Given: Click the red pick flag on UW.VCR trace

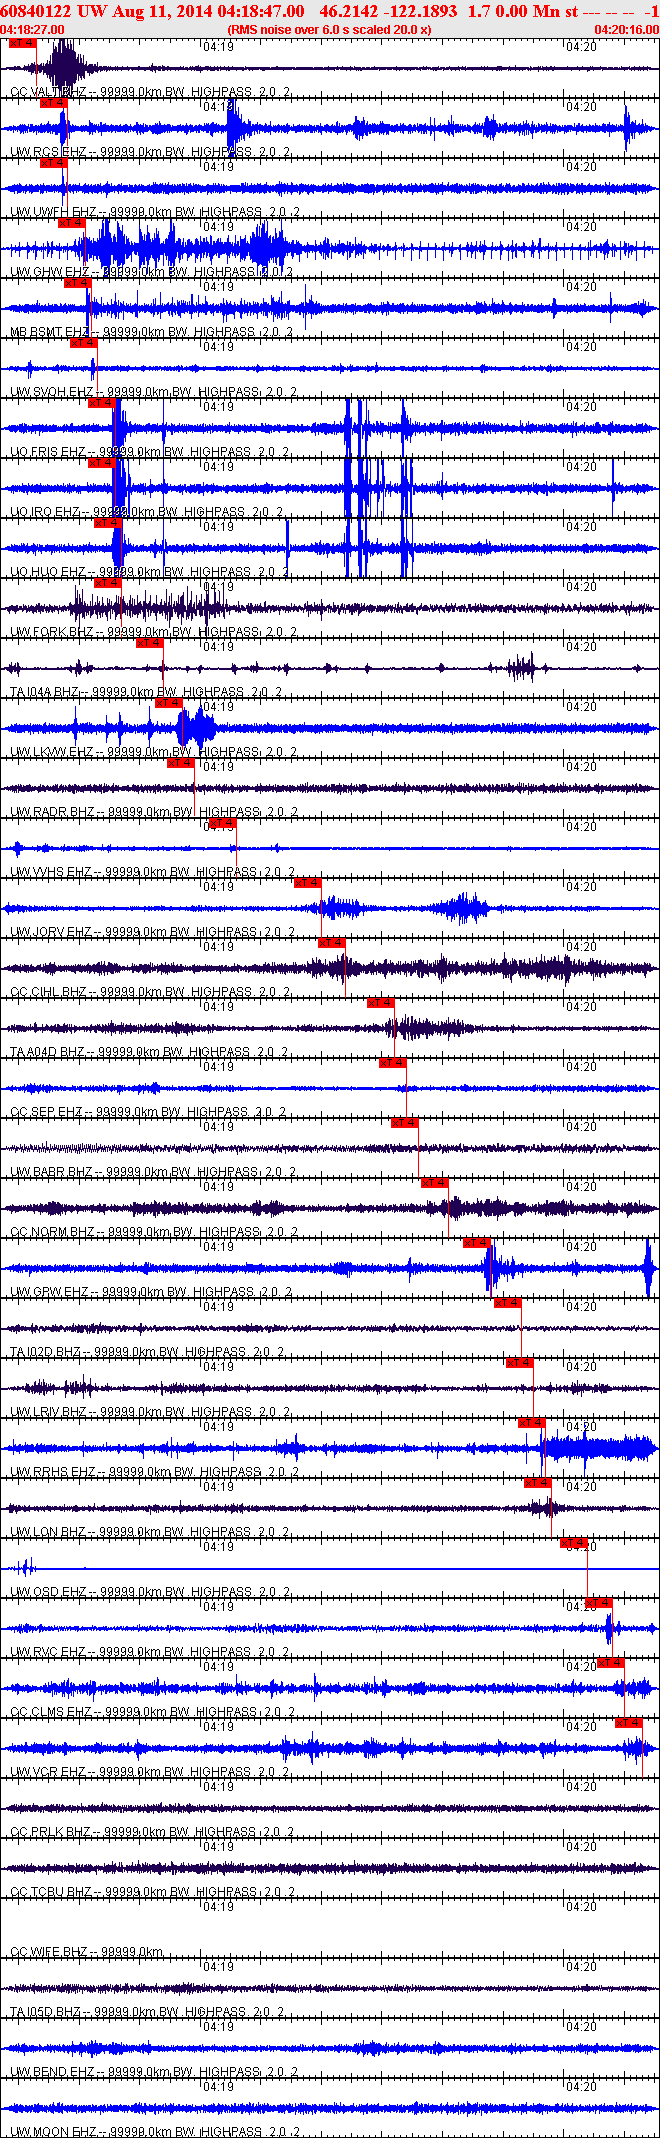Looking at the screenshot, I should tap(629, 1723).
